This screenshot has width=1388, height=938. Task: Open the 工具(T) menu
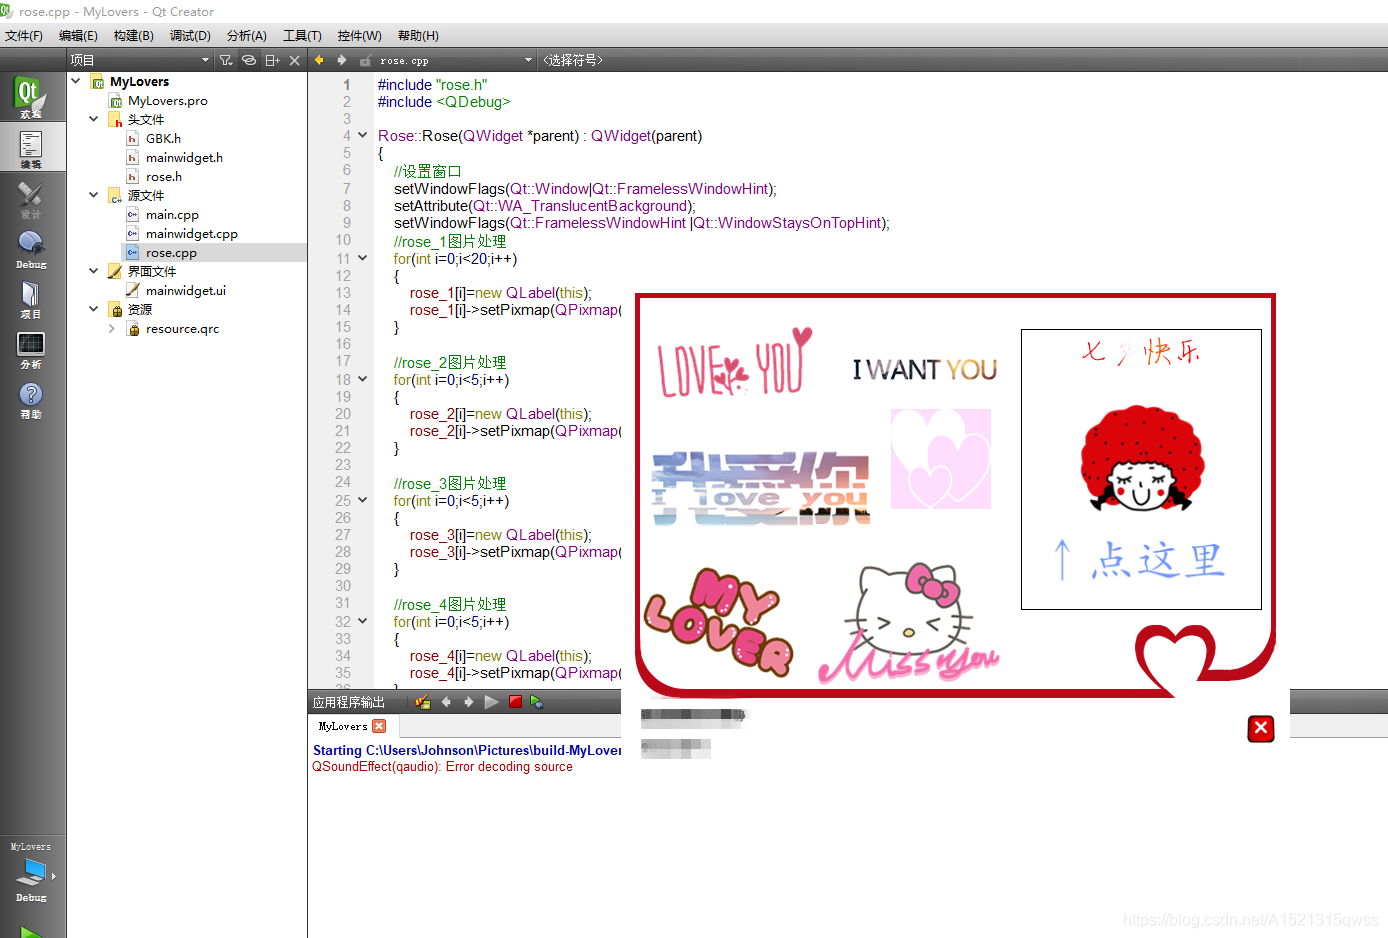click(302, 35)
